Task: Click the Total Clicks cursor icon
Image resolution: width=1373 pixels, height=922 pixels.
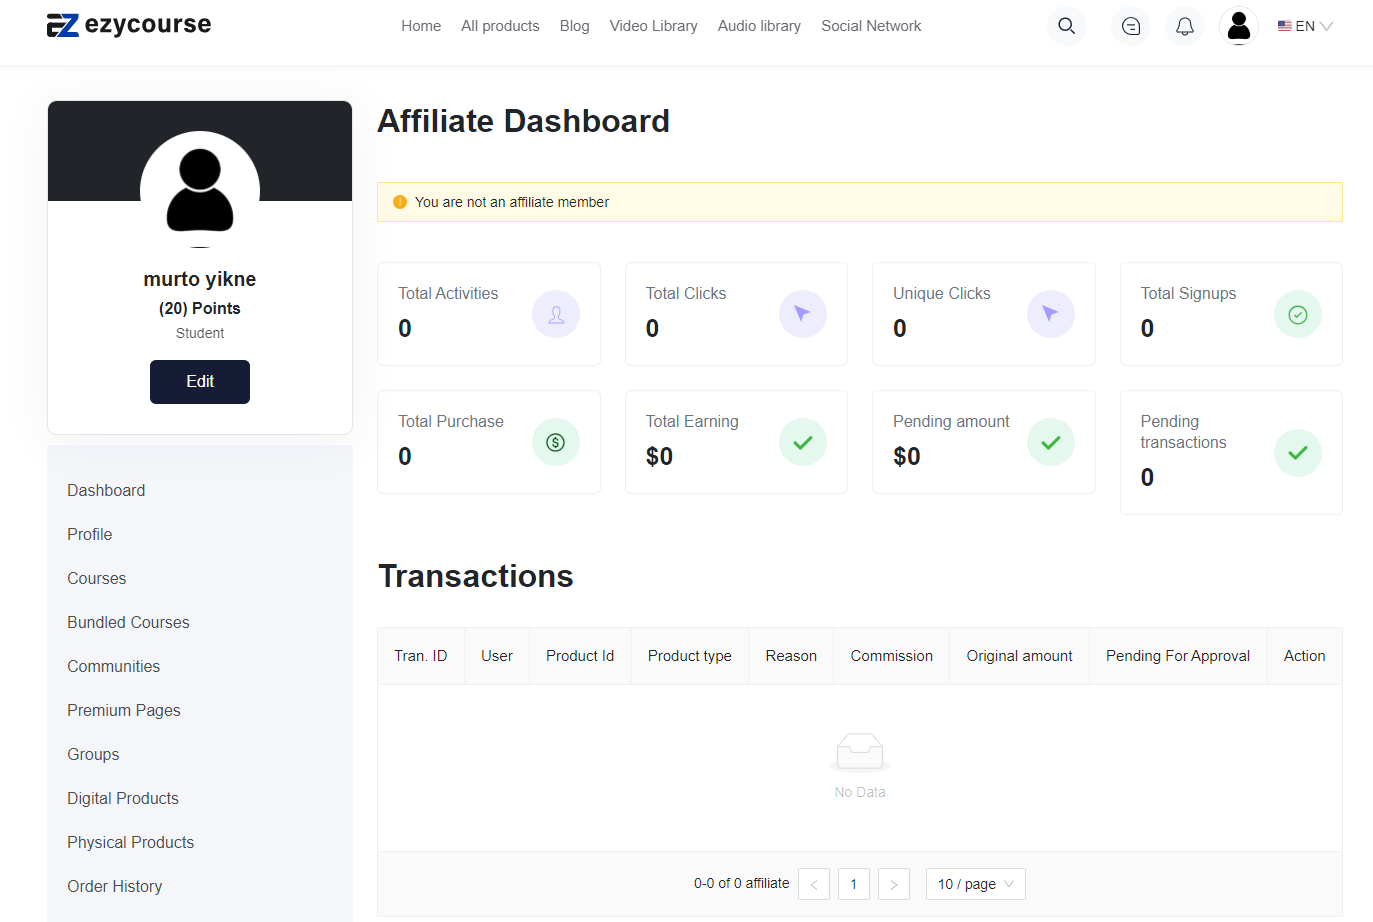Action: point(803,314)
